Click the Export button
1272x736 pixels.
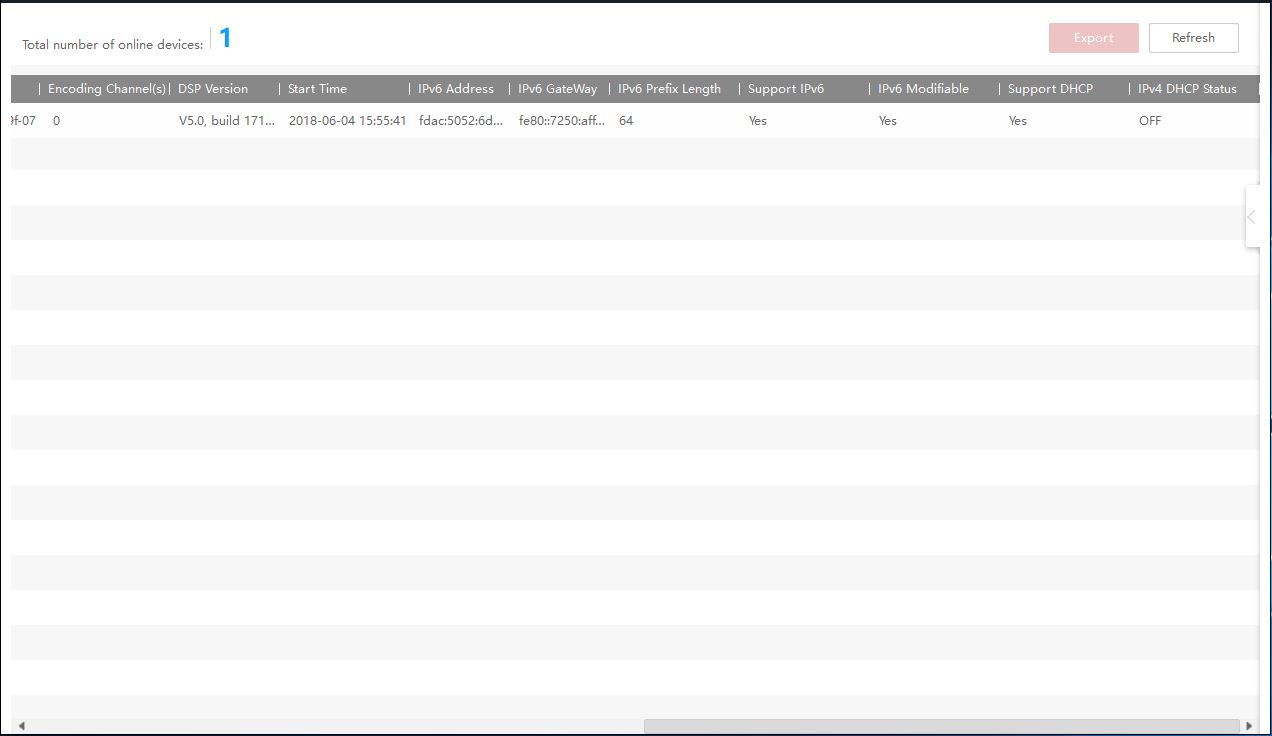1093,38
